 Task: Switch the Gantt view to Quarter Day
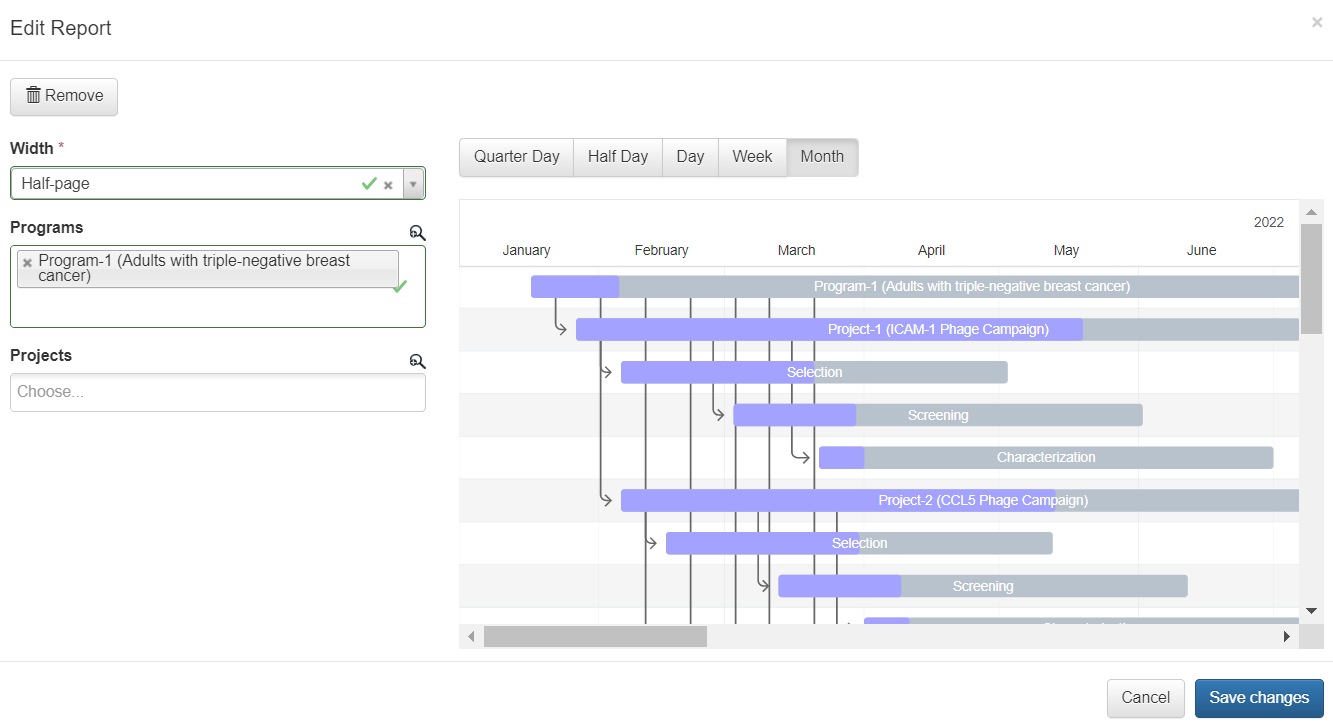(x=516, y=157)
